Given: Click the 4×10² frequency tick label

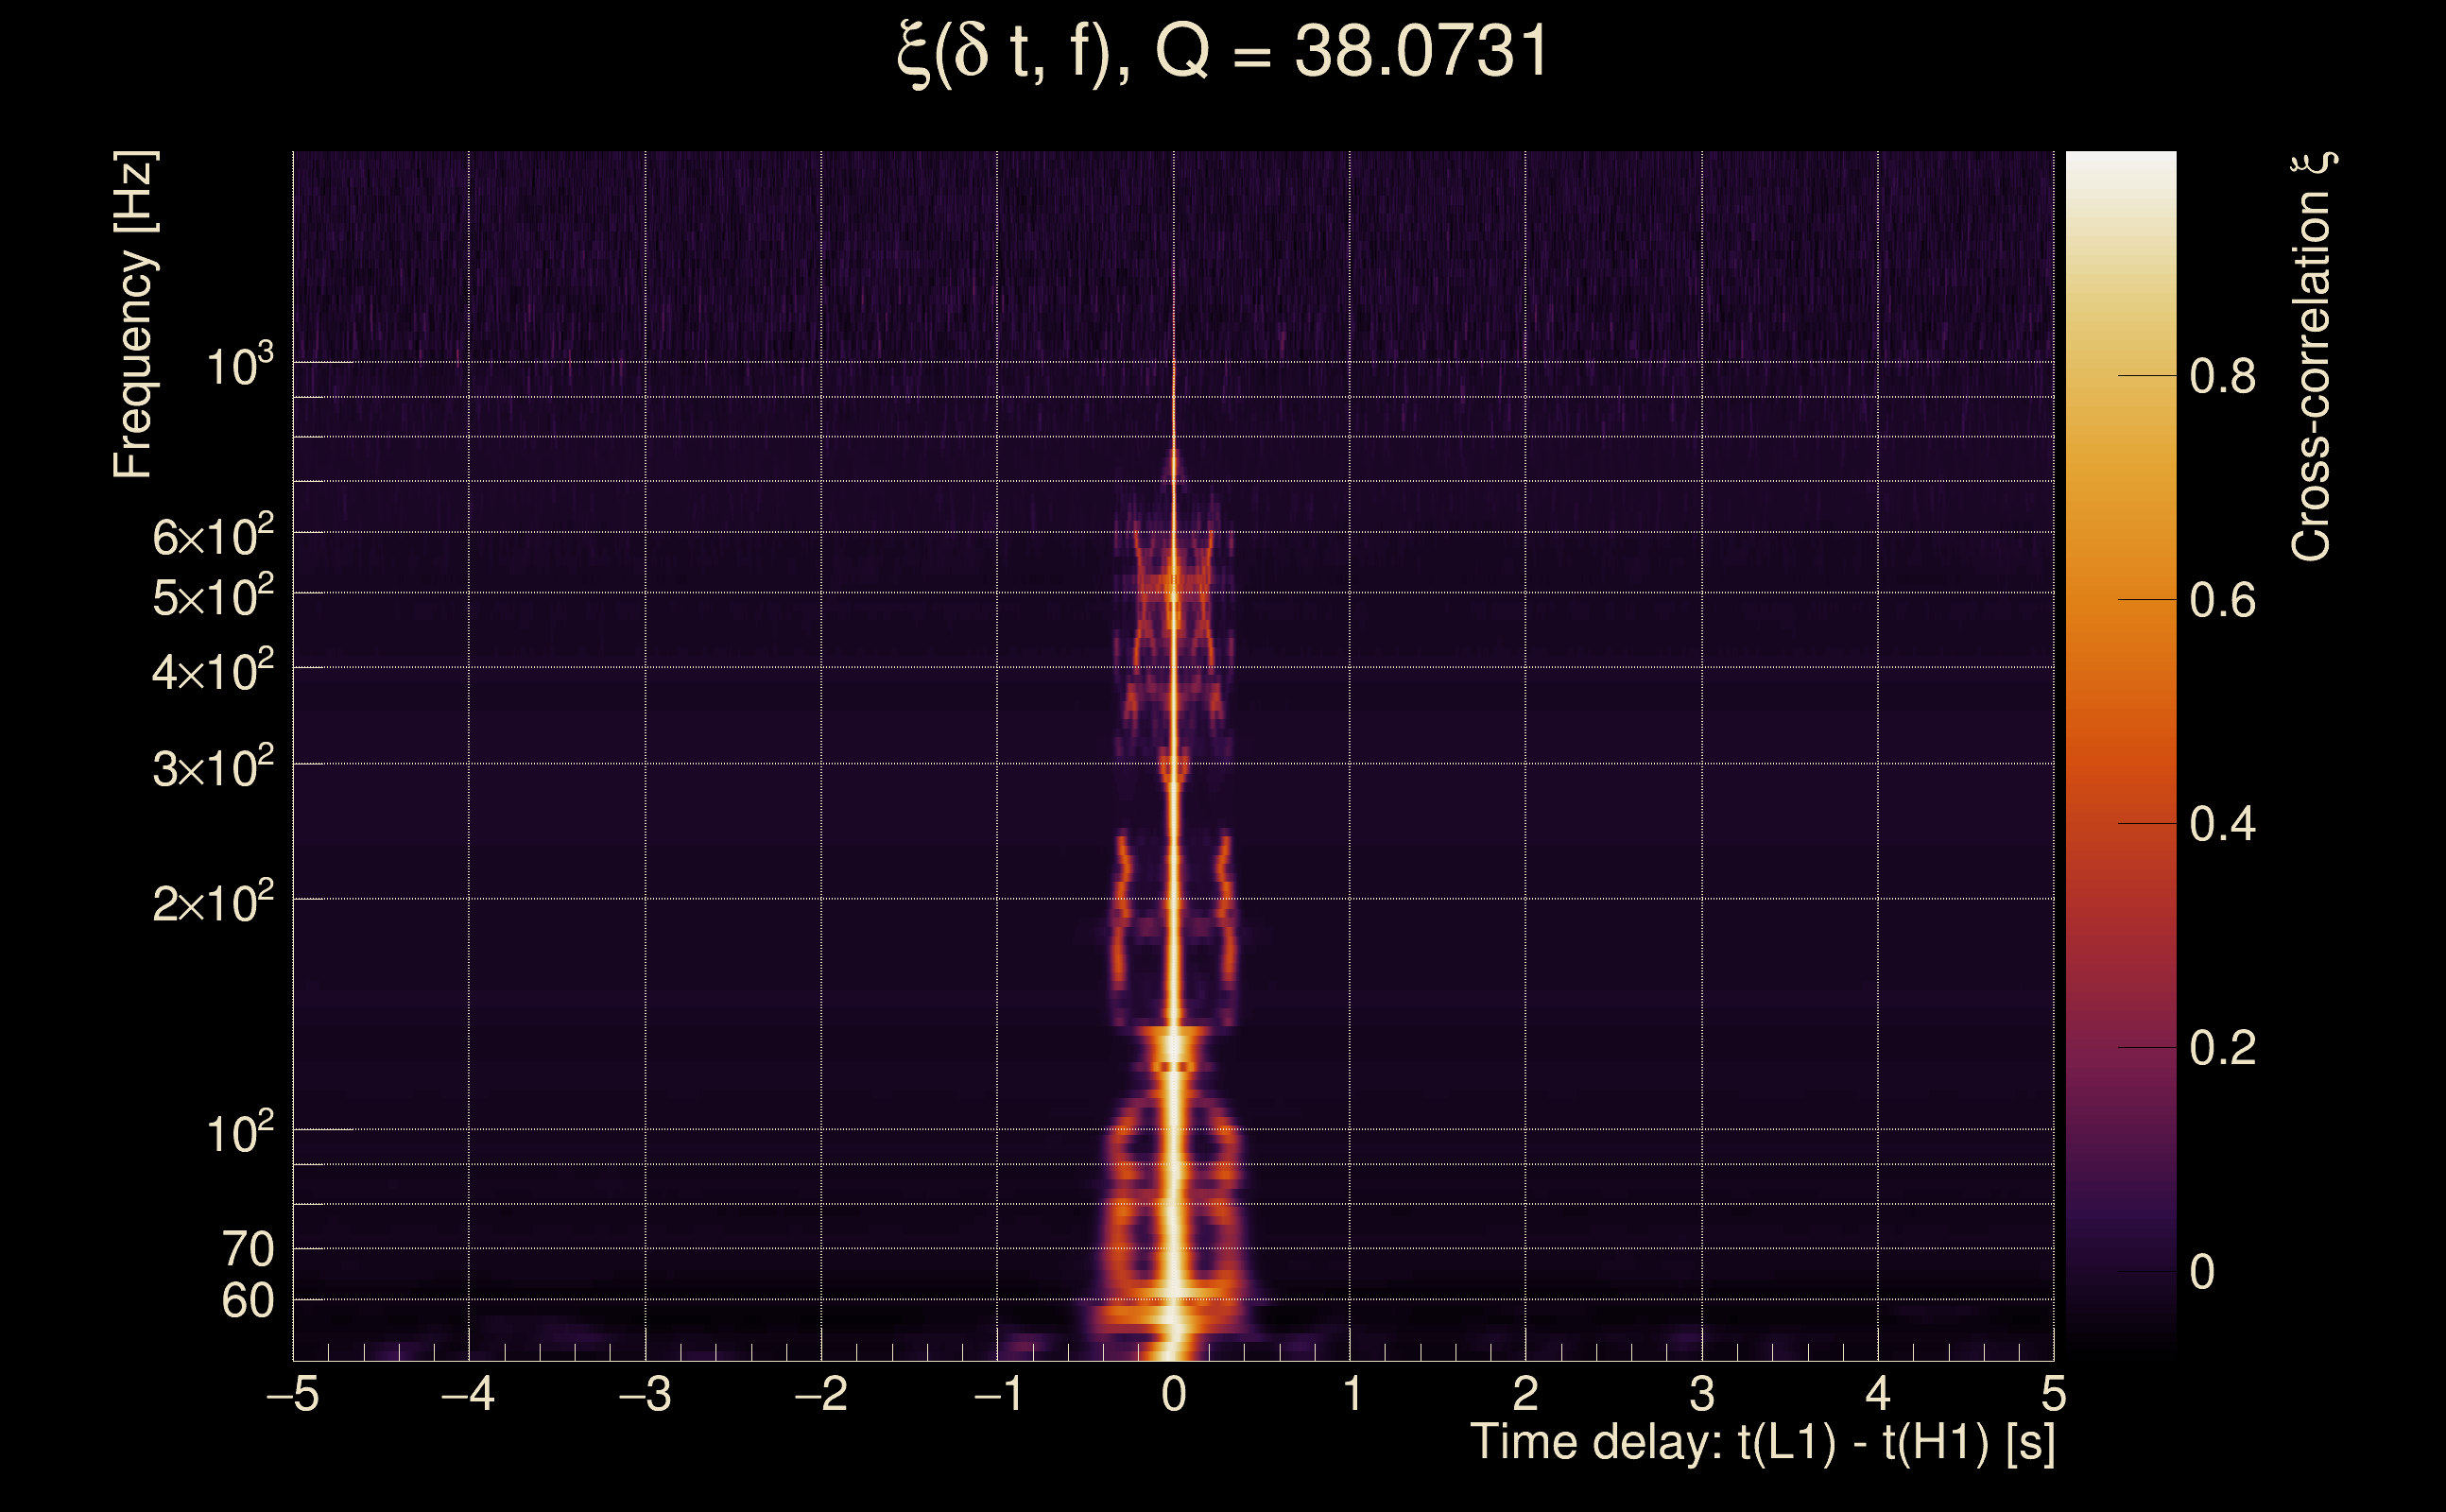Looking at the screenshot, I should coord(213,671).
